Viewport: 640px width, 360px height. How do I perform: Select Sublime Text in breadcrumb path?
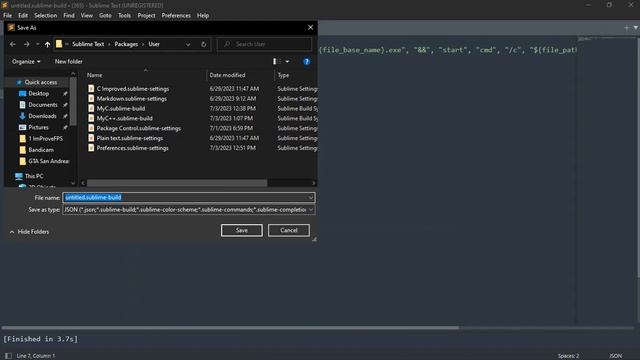(88, 44)
